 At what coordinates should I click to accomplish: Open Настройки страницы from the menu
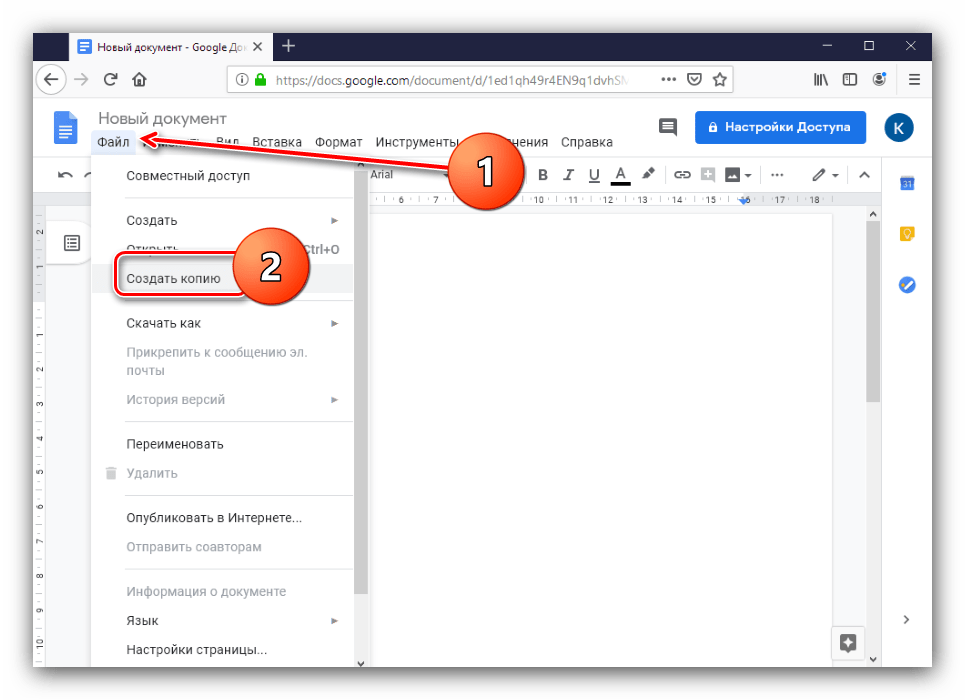pyautogui.click(x=222, y=650)
